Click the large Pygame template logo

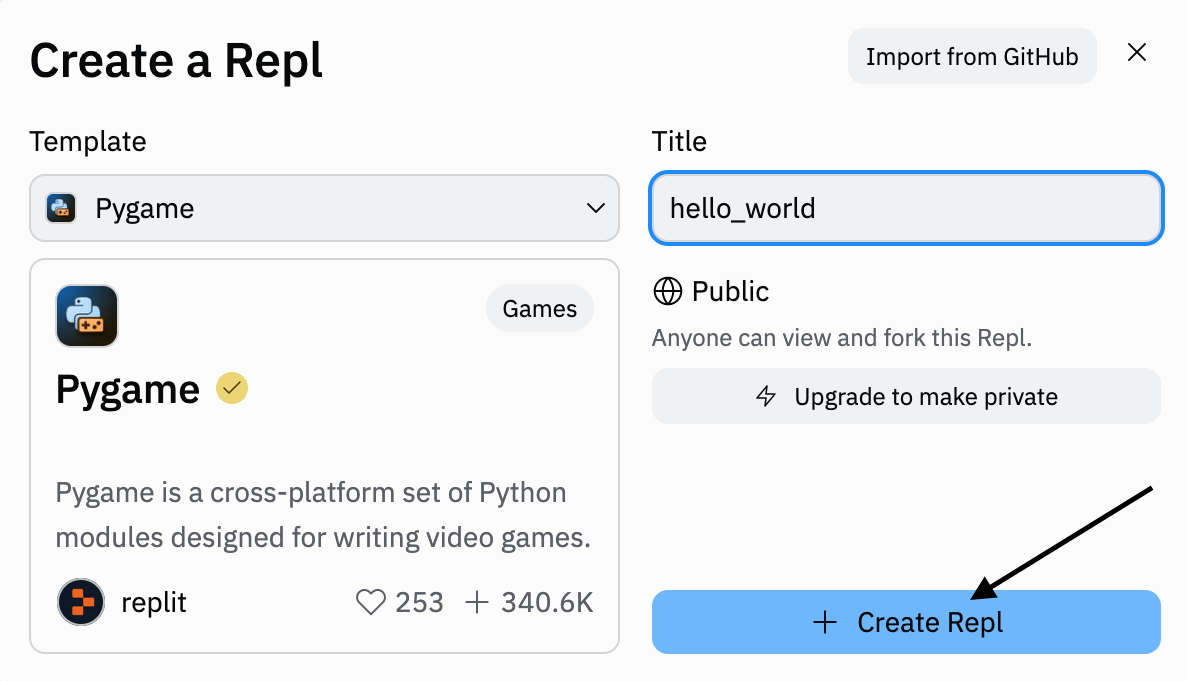click(87, 316)
